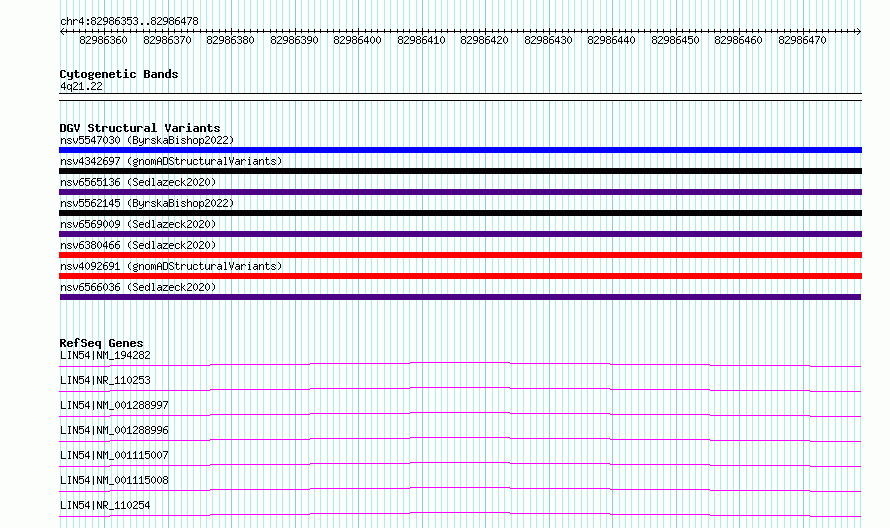Click the chr4:82986353..82986478 region label
Viewport: 890px width, 528px height.
tap(129, 22)
